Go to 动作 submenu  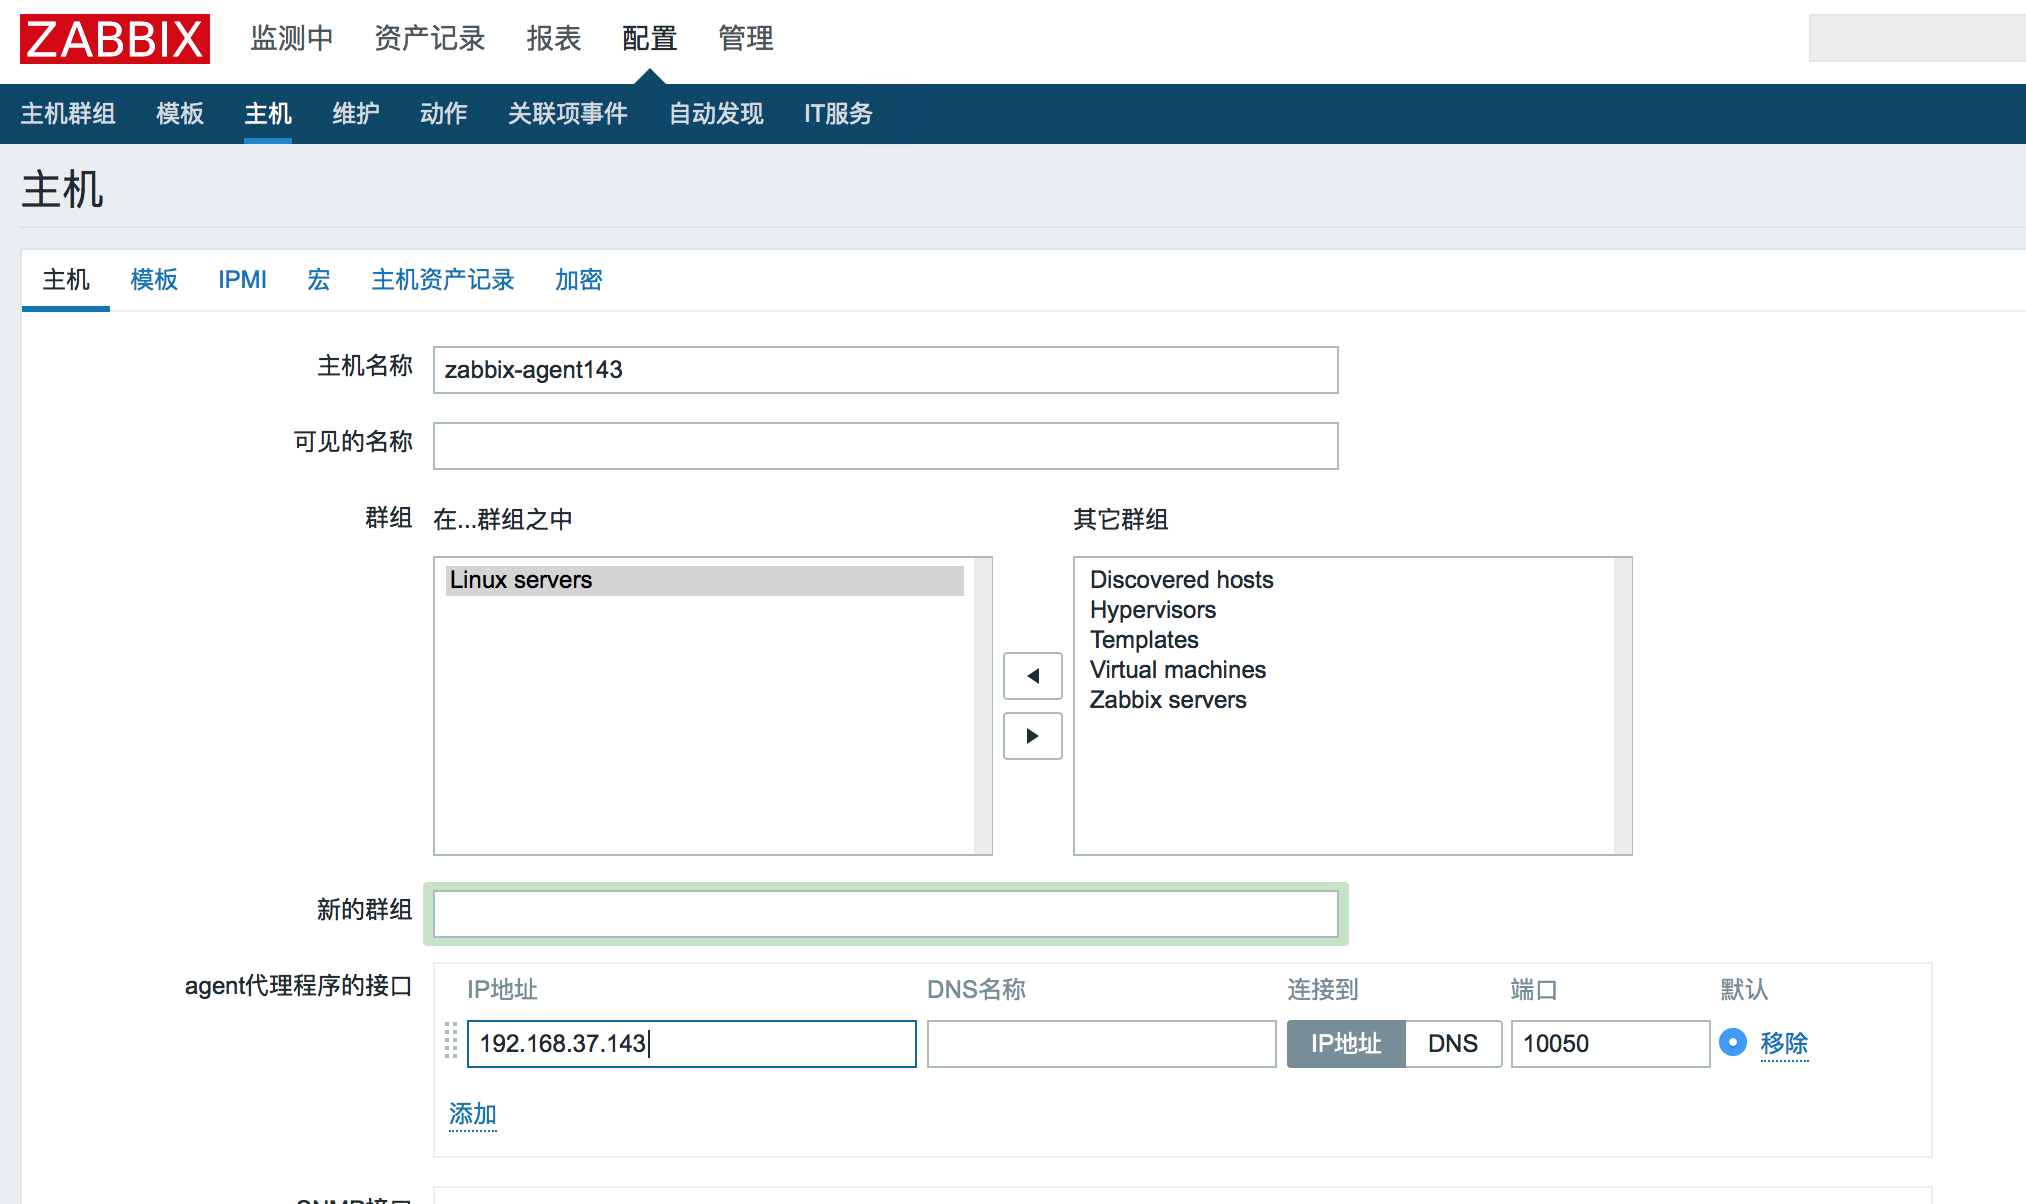pyautogui.click(x=444, y=114)
